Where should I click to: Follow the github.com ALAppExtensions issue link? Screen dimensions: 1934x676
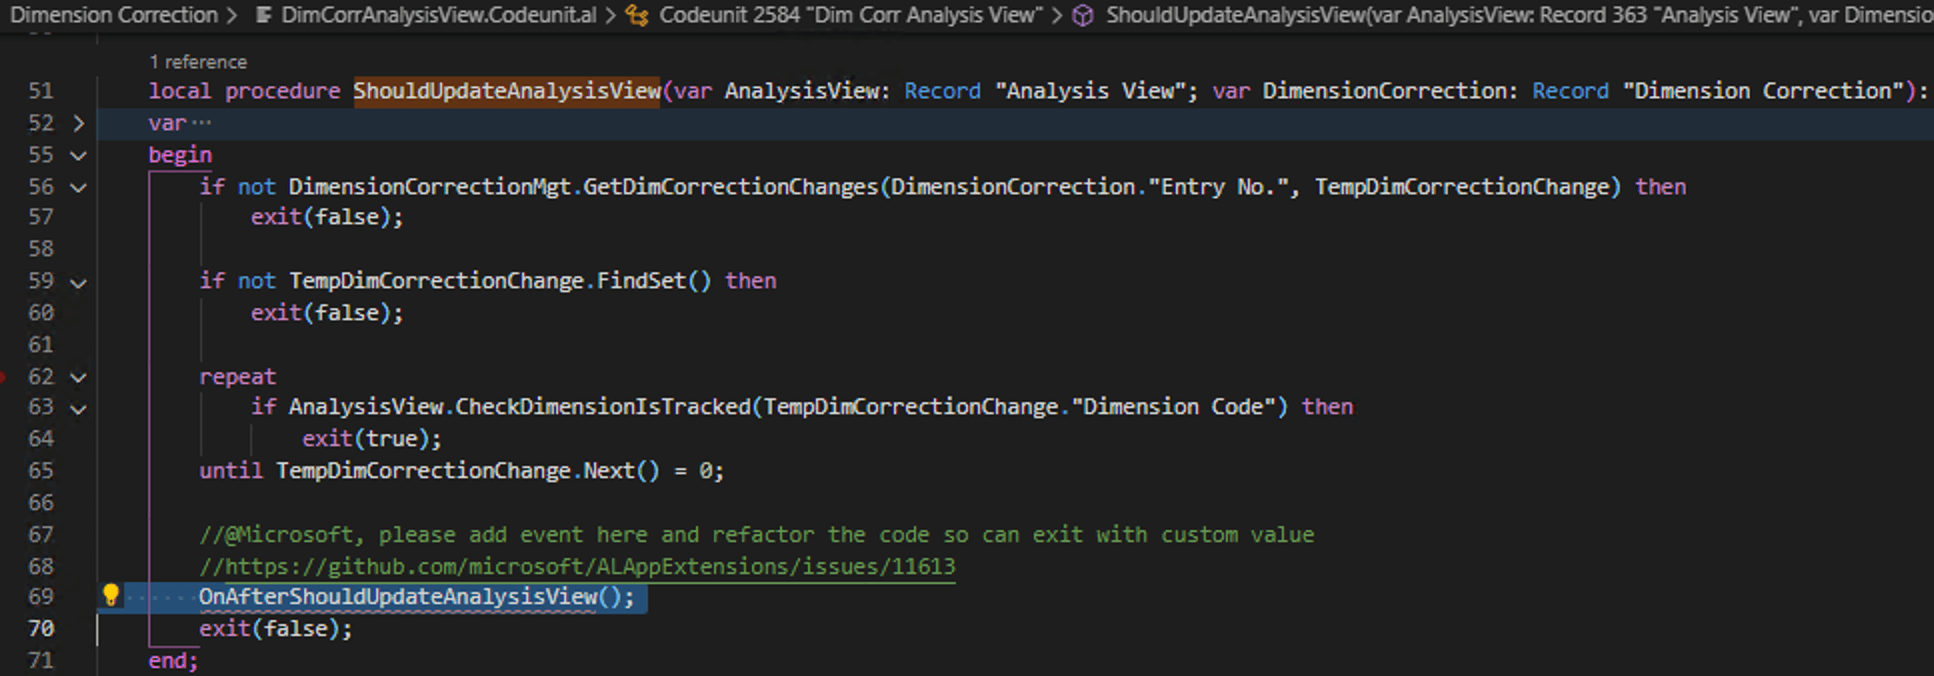tap(590, 566)
